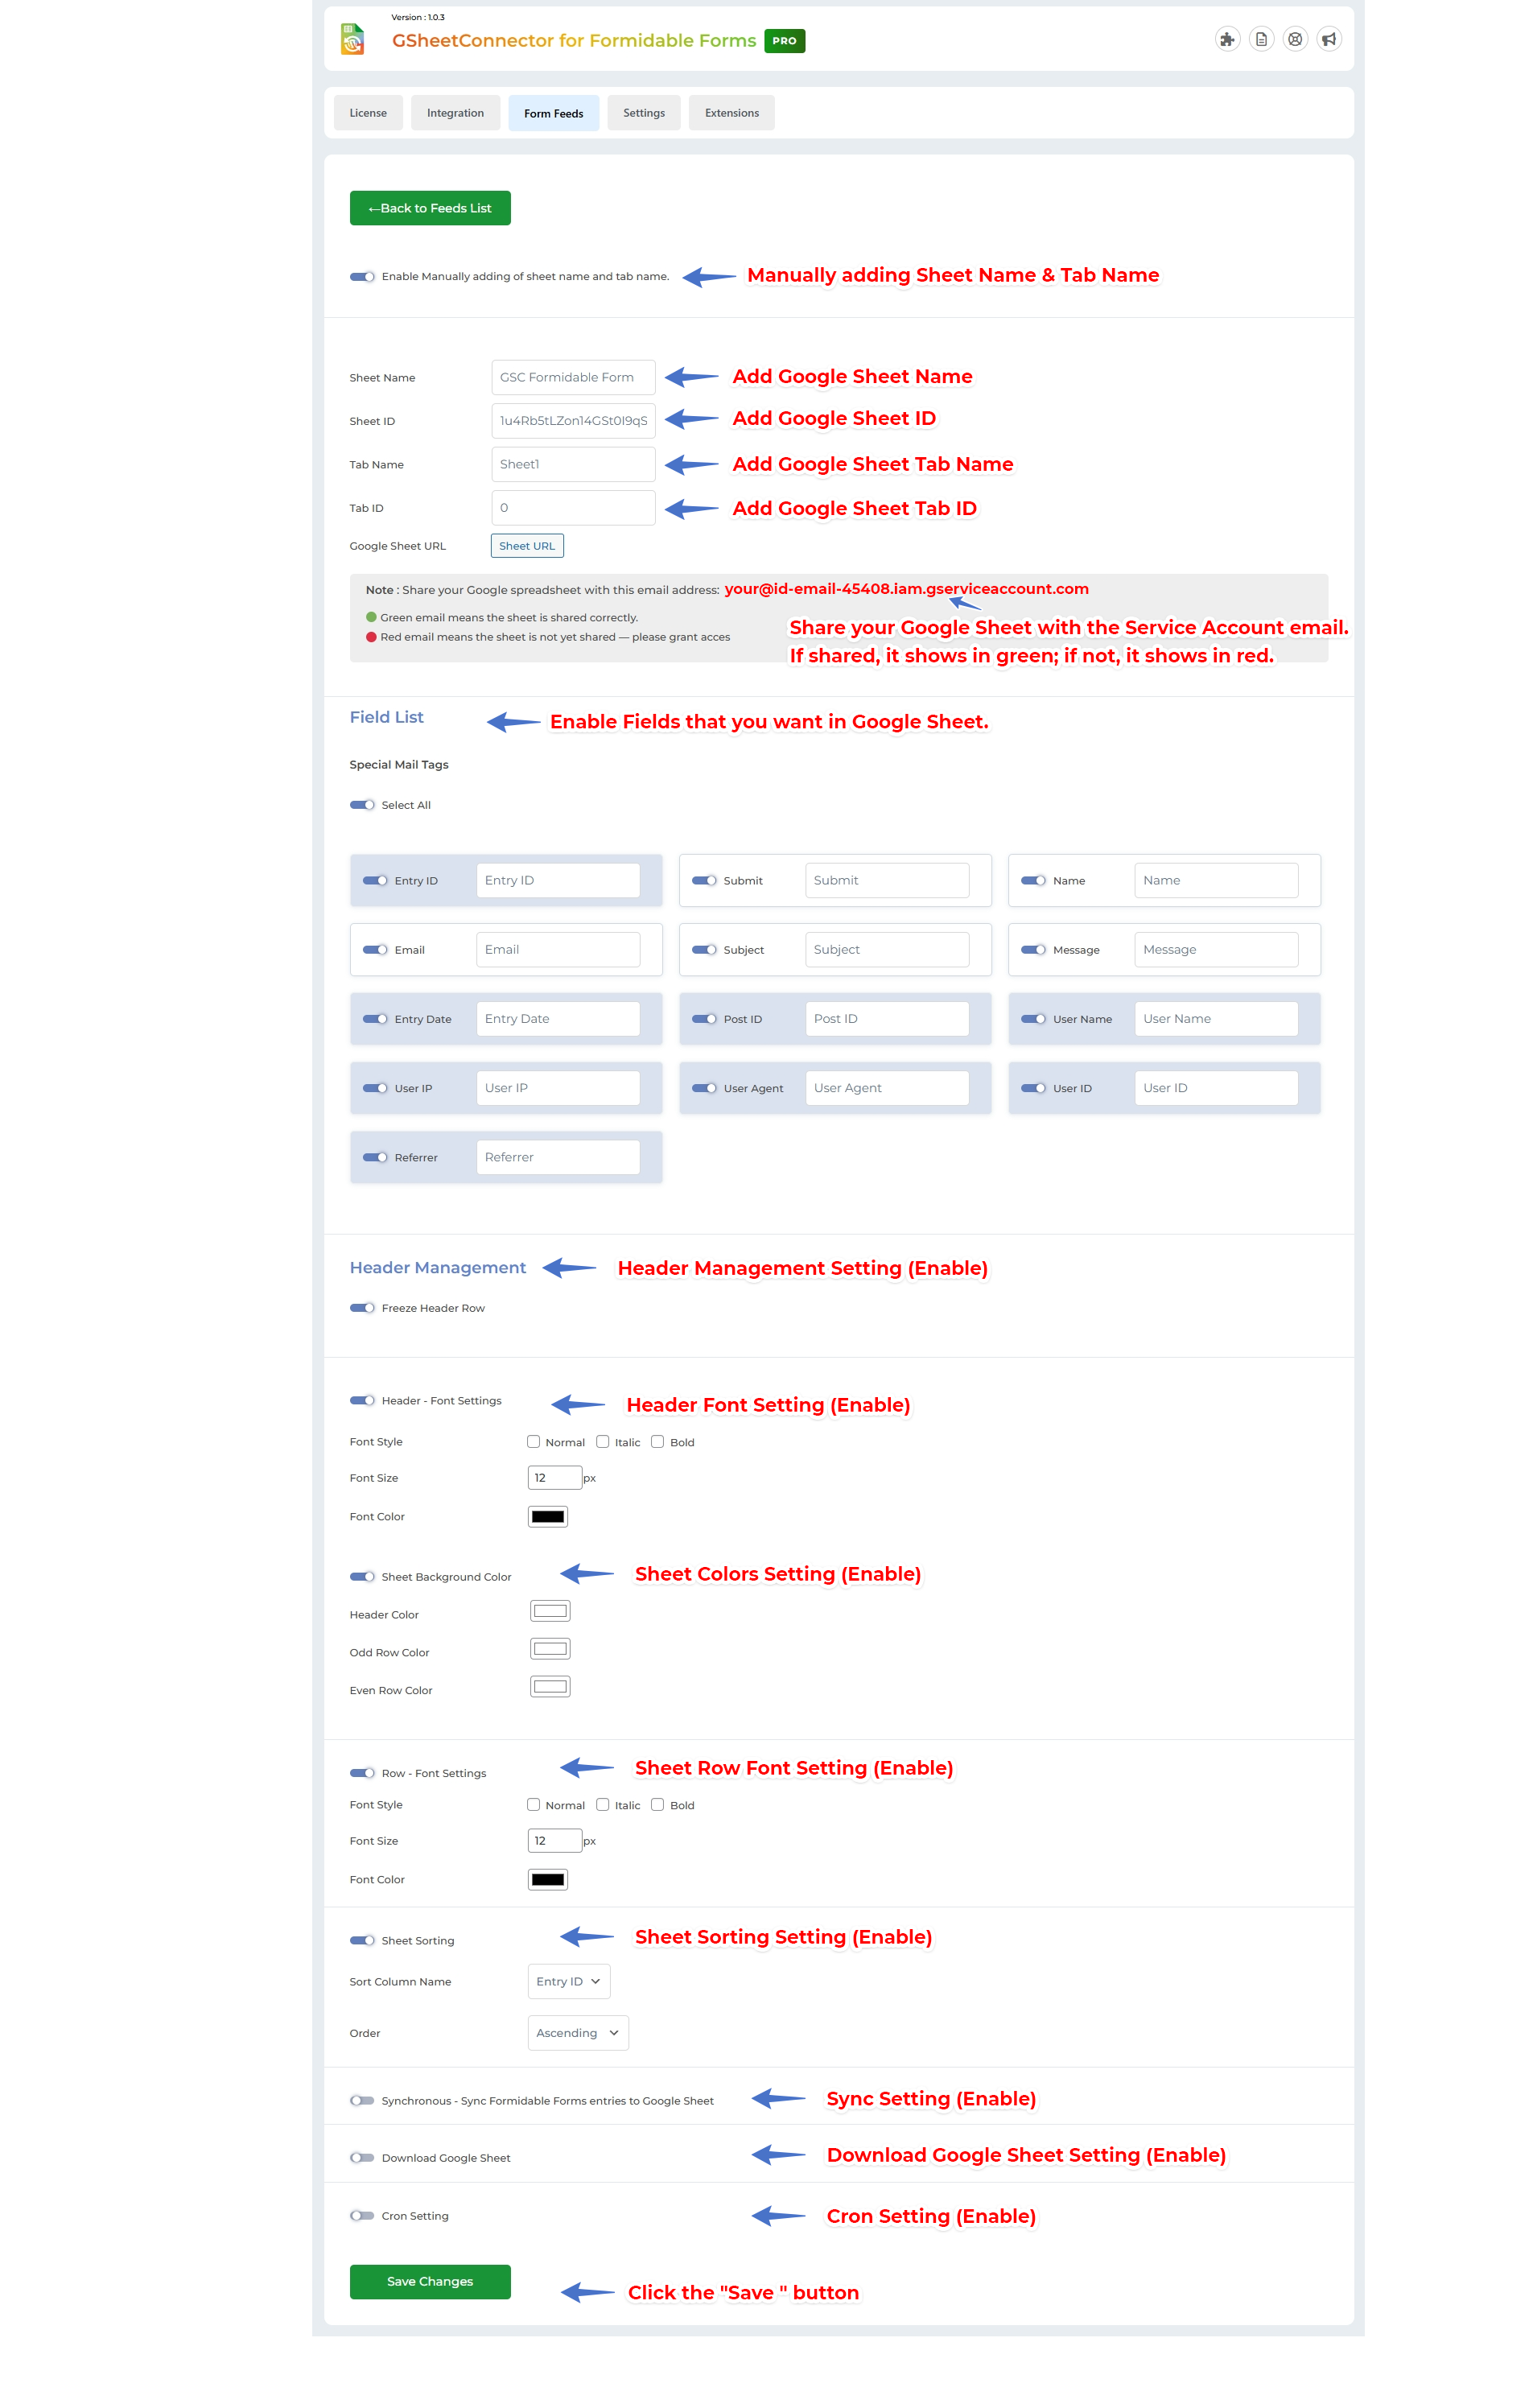Click the support life ring icon

1295,39
